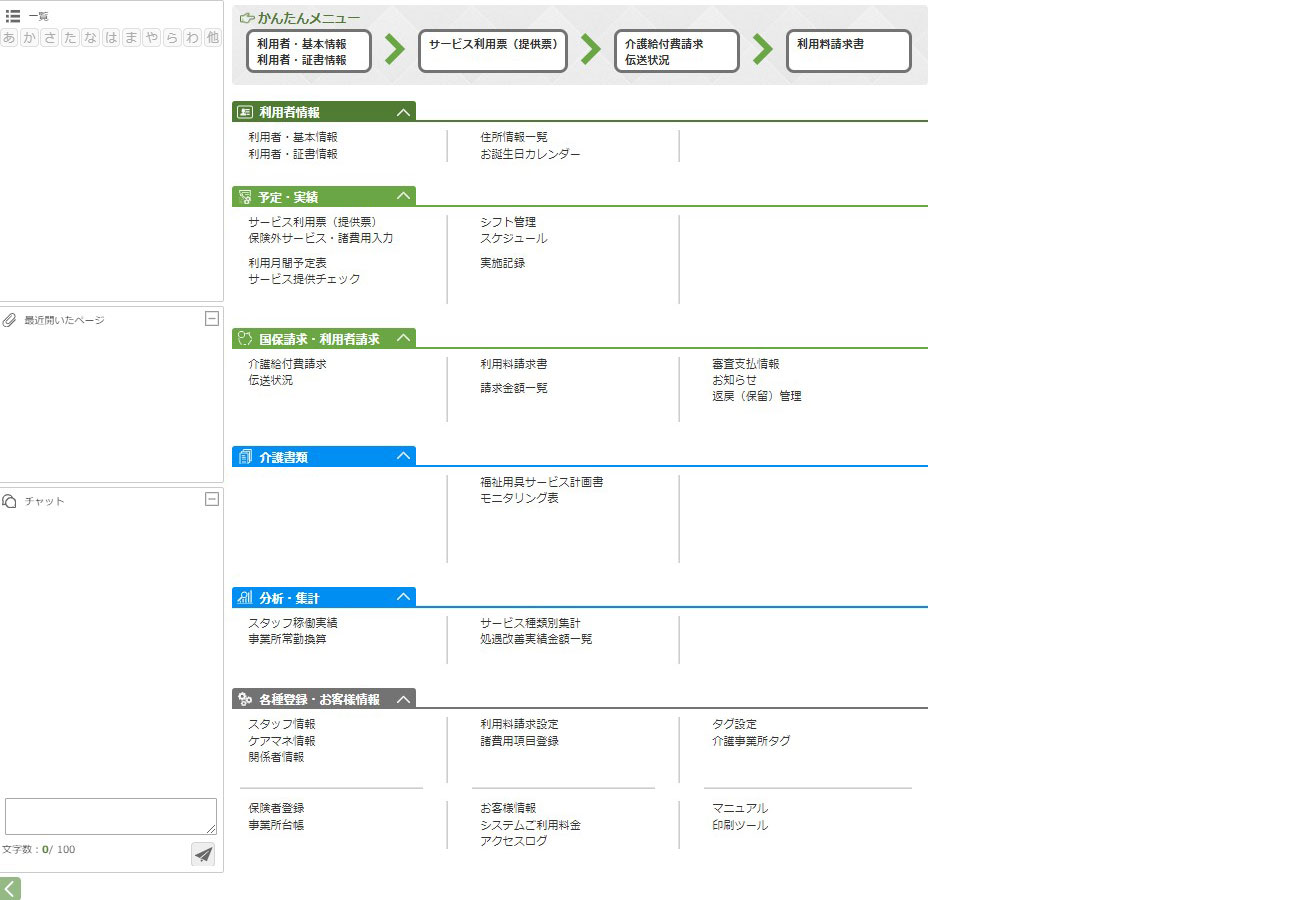This screenshot has width=1300, height=900.
Task: Click the 国保請求・利用者請求 section icon
Action: (245, 339)
